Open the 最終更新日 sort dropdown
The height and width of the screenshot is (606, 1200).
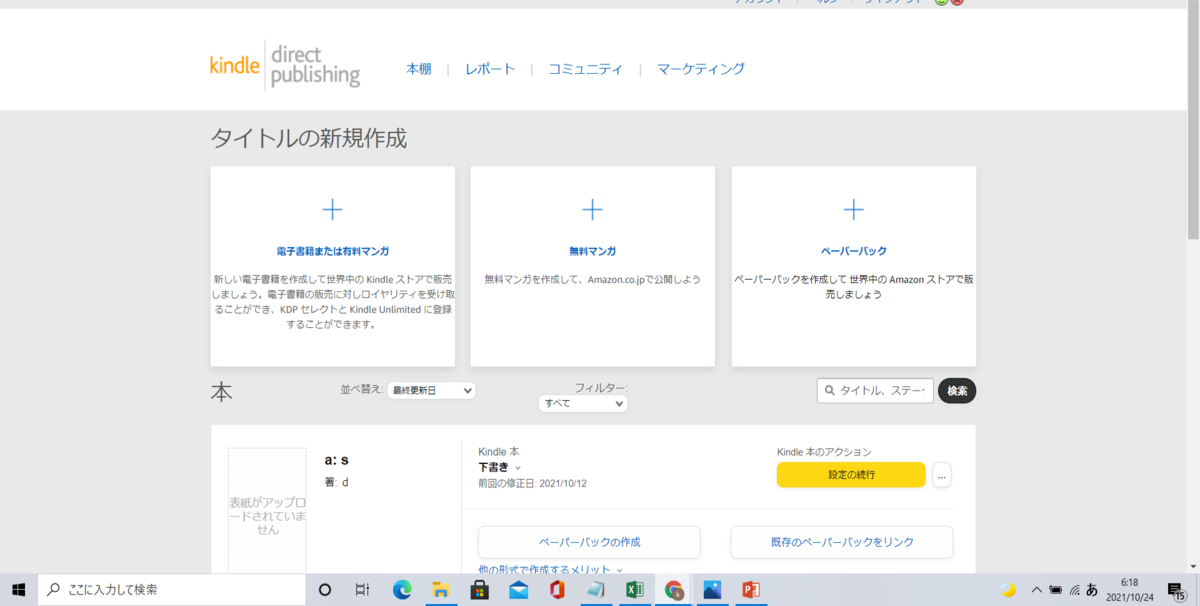pyautogui.click(x=431, y=390)
